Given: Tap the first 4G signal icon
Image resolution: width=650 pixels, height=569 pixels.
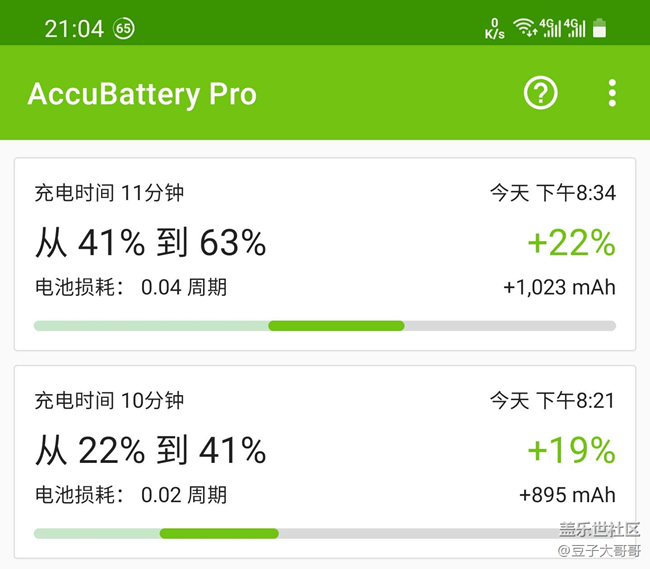Looking at the screenshot, I should point(550,28).
